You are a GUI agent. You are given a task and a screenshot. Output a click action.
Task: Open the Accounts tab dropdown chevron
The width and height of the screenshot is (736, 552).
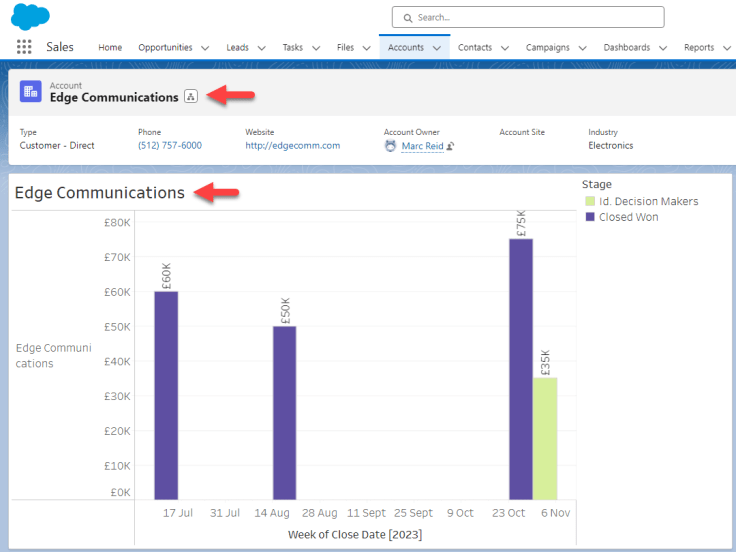tap(436, 48)
